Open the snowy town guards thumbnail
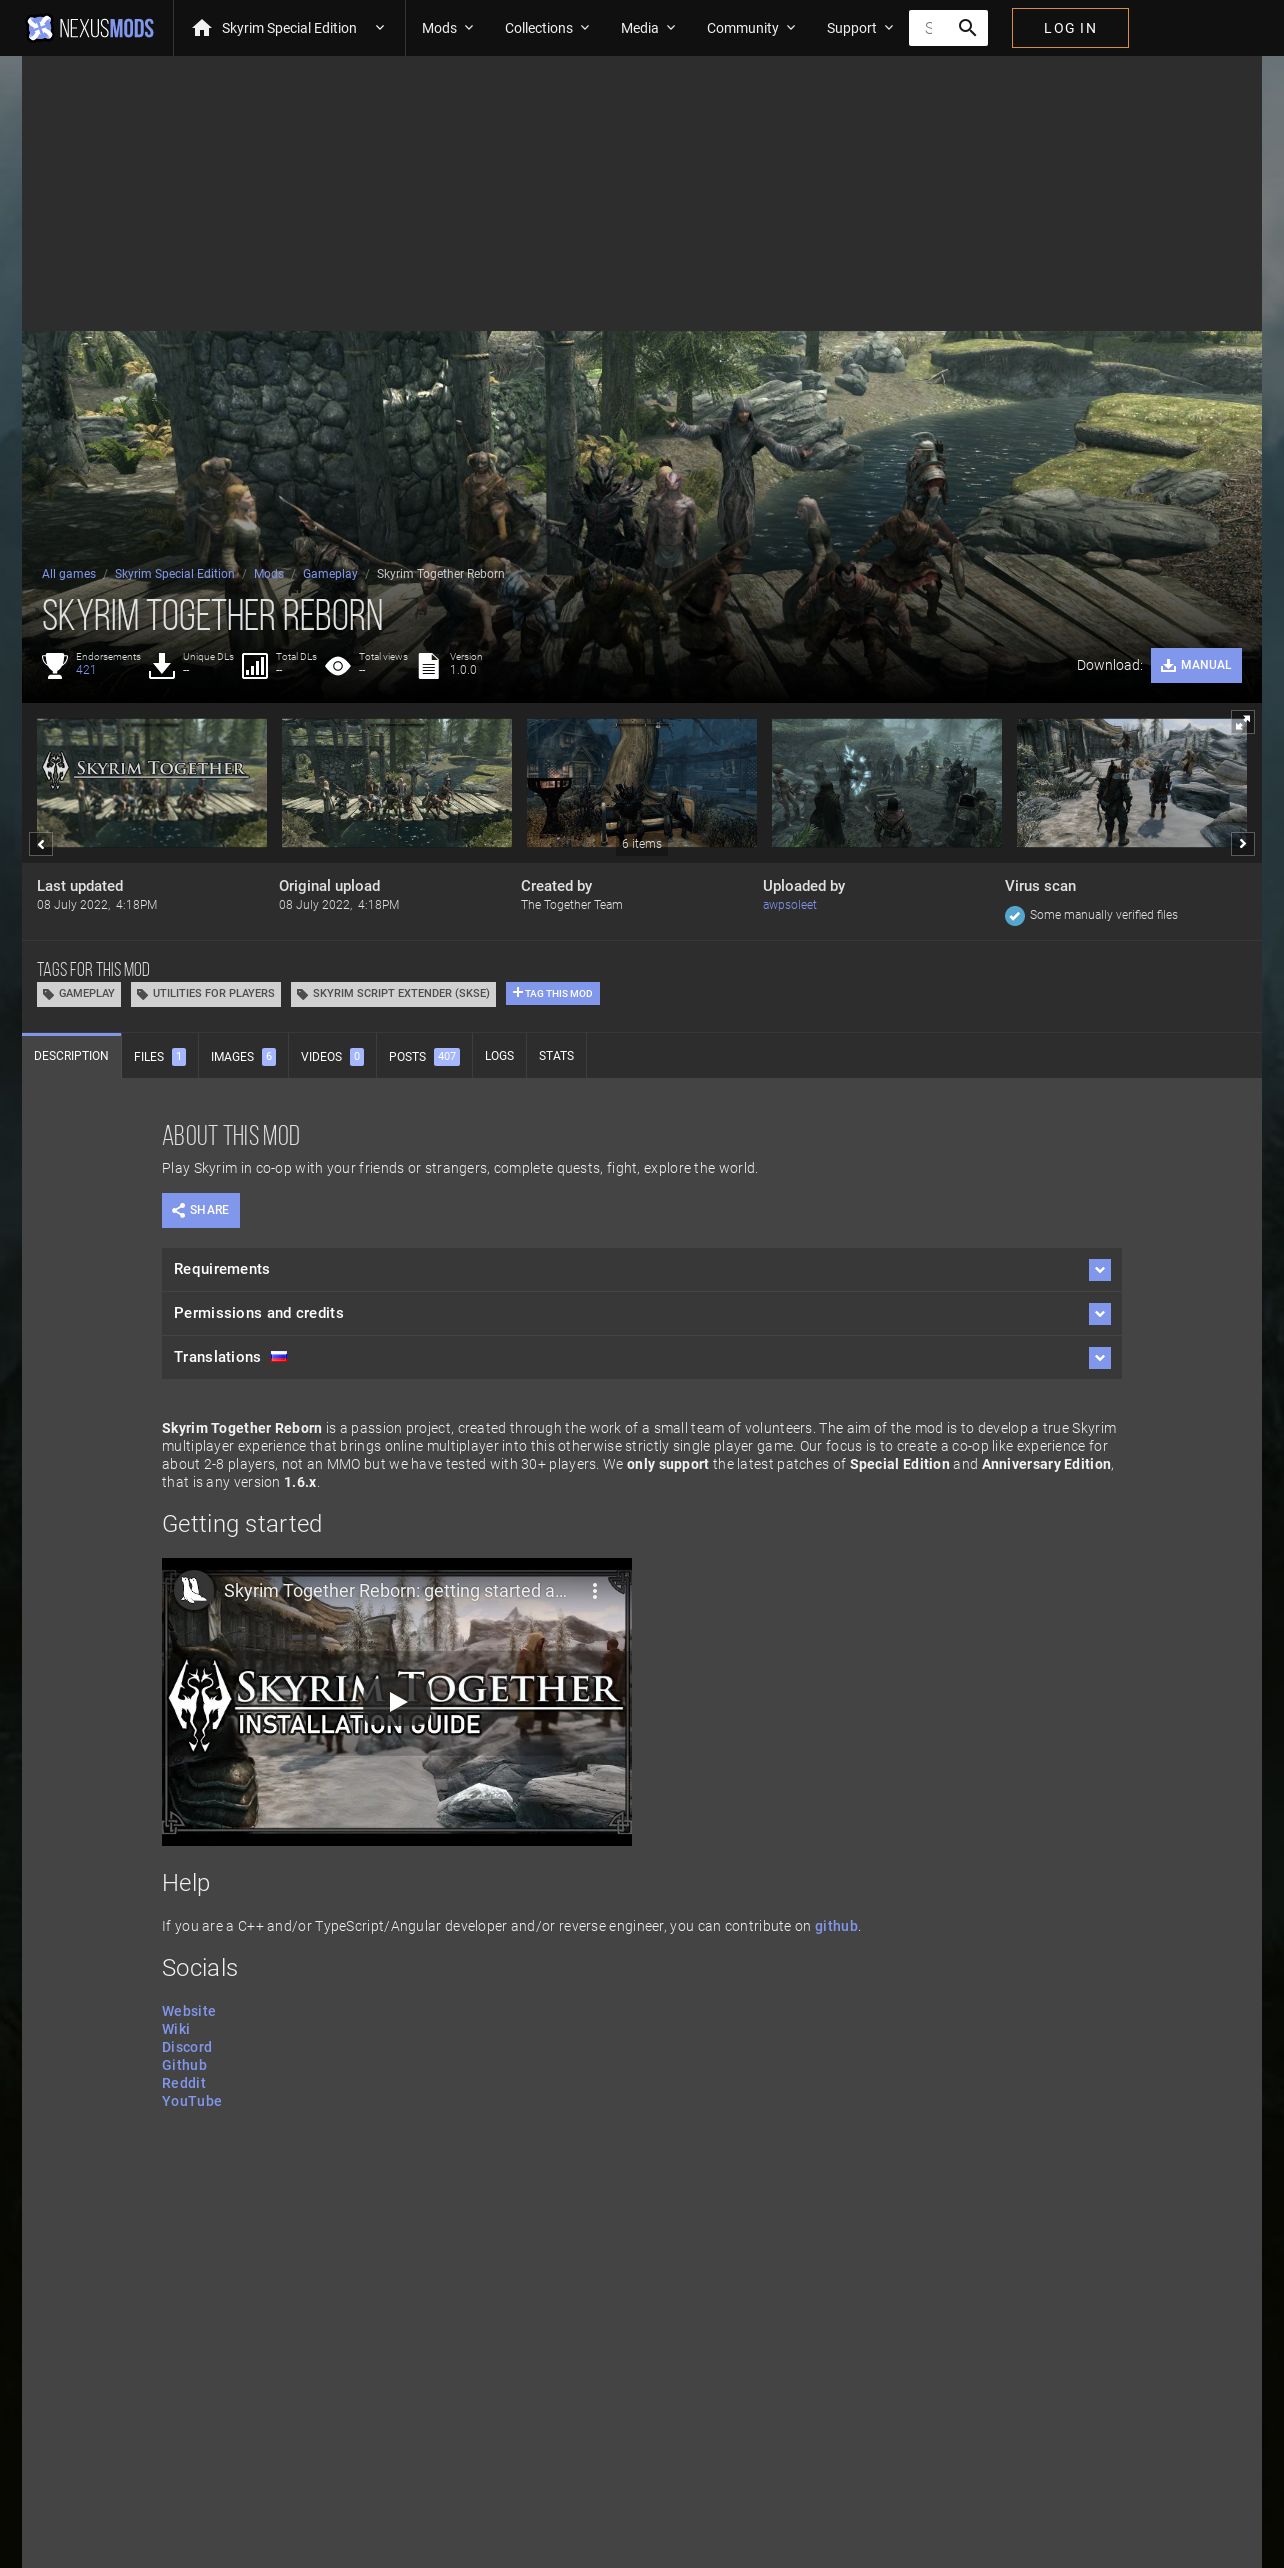The image size is (1284, 2568). [x=1132, y=783]
